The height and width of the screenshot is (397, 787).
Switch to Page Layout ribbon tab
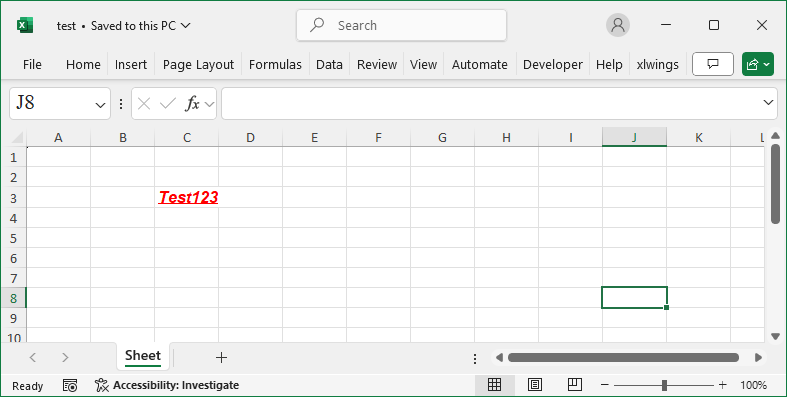click(x=198, y=65)
